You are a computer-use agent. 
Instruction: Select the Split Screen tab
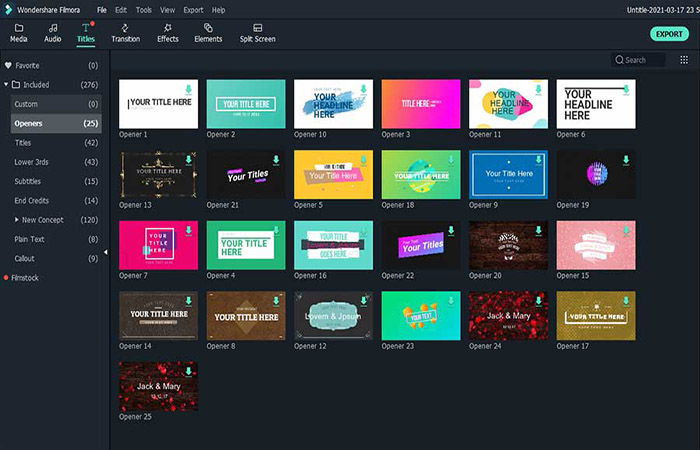tap(258, 33)
